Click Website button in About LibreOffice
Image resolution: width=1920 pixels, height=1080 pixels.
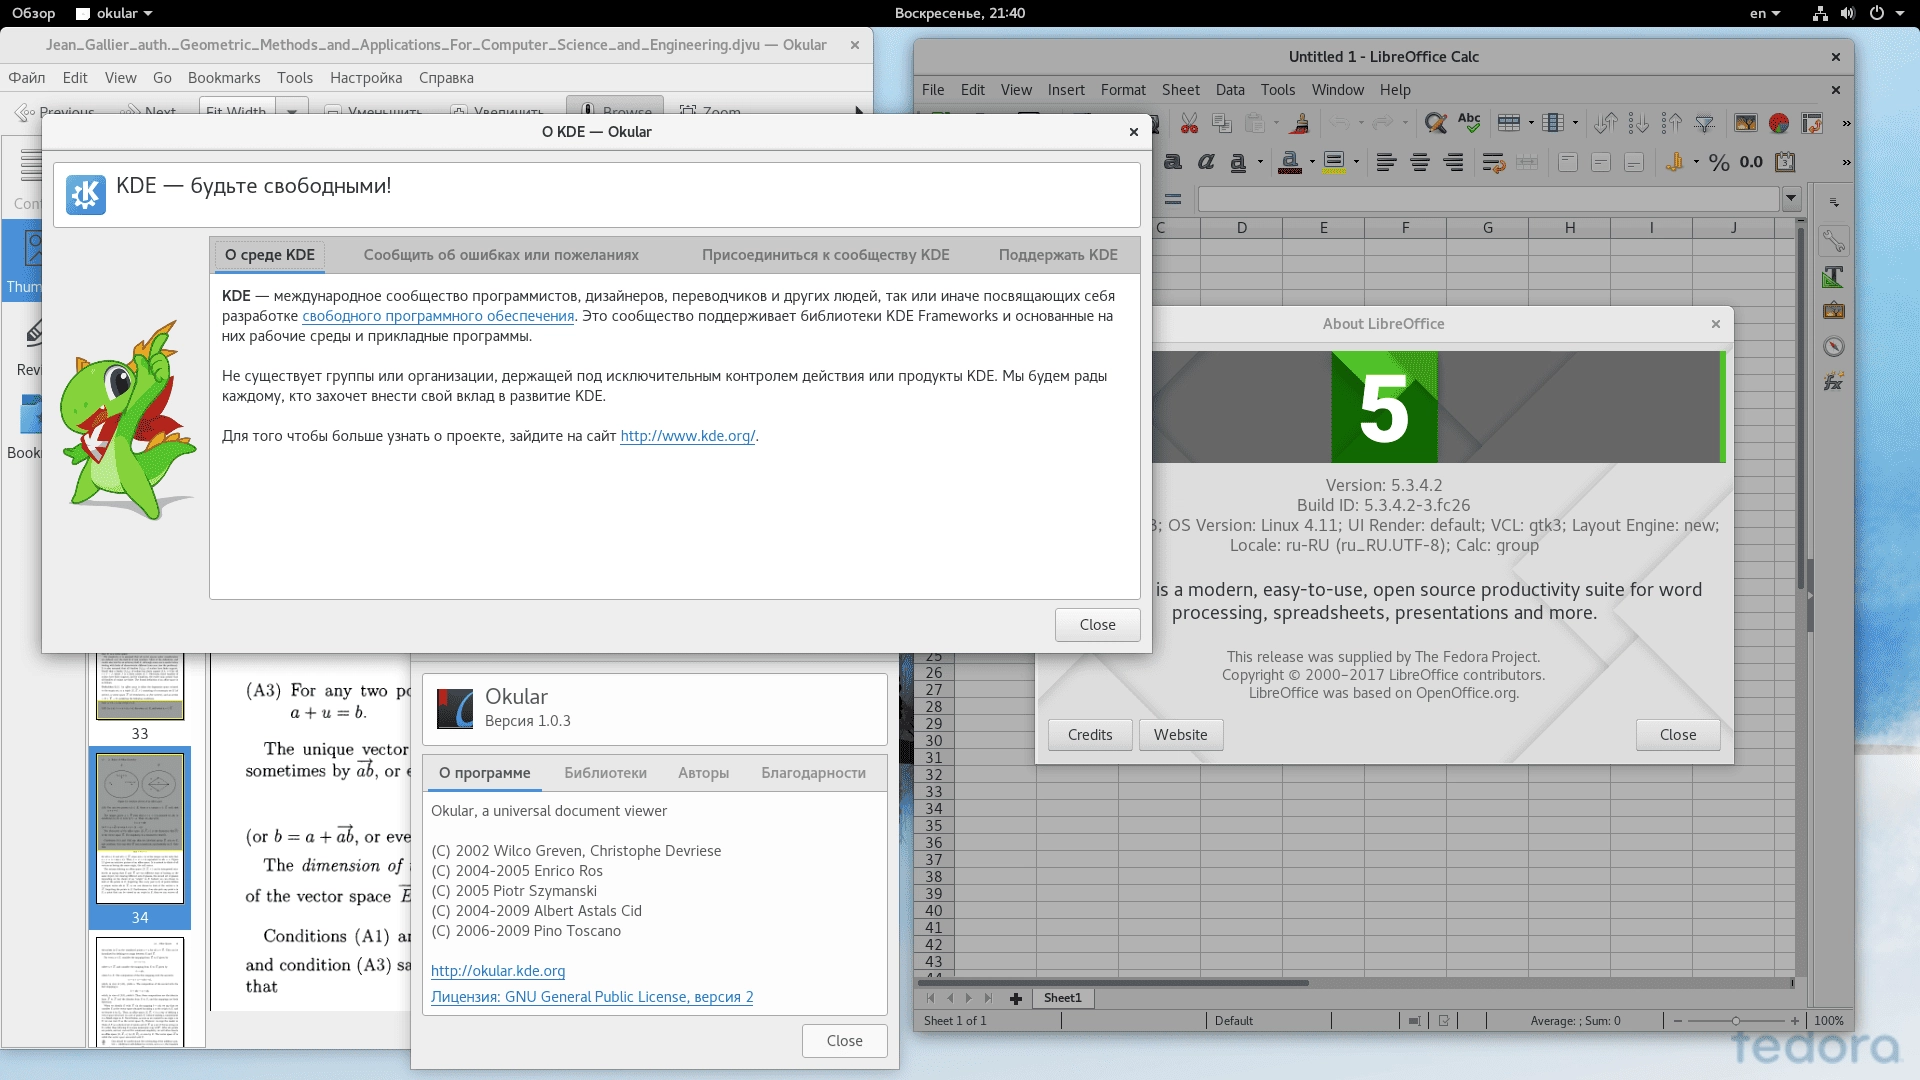(1181, 735)
